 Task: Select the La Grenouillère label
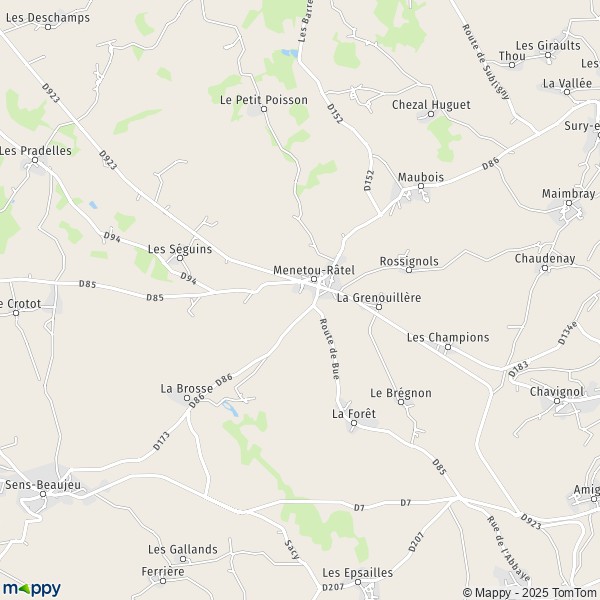pos(379,297)
